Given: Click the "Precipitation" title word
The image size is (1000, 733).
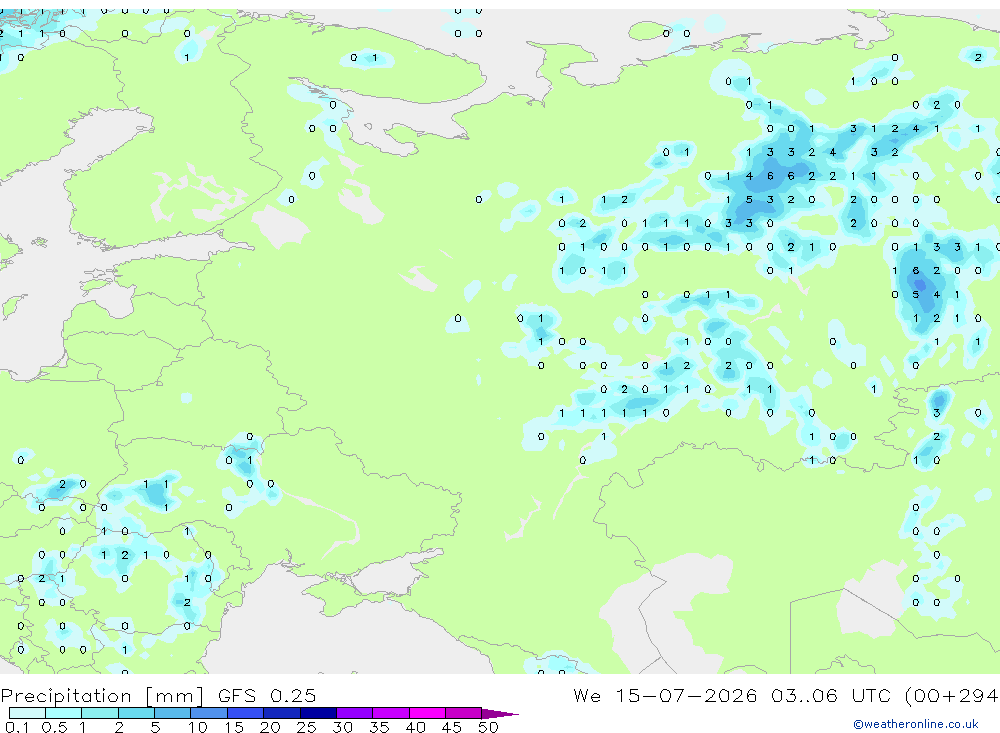Looking at the screenshot, I should (x=66, y=695).
